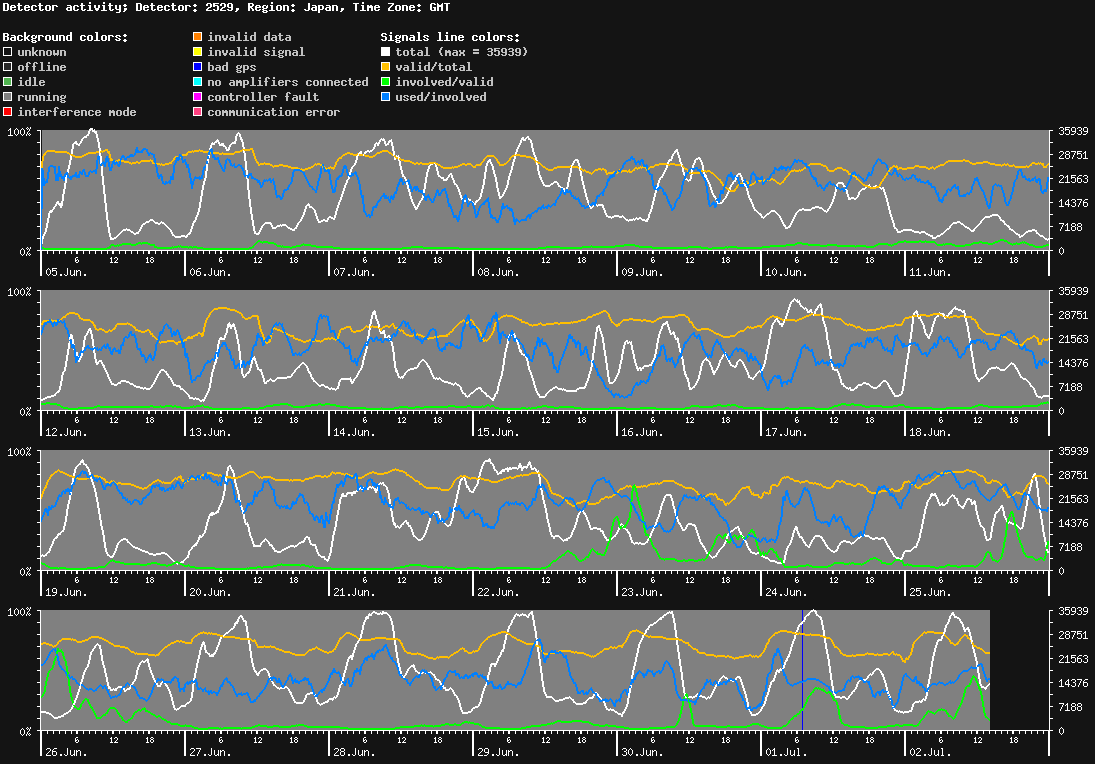This screenshot has height=764, width=1095.
Task: Click the 'bad gps' legend label
Action: point(232,67)
